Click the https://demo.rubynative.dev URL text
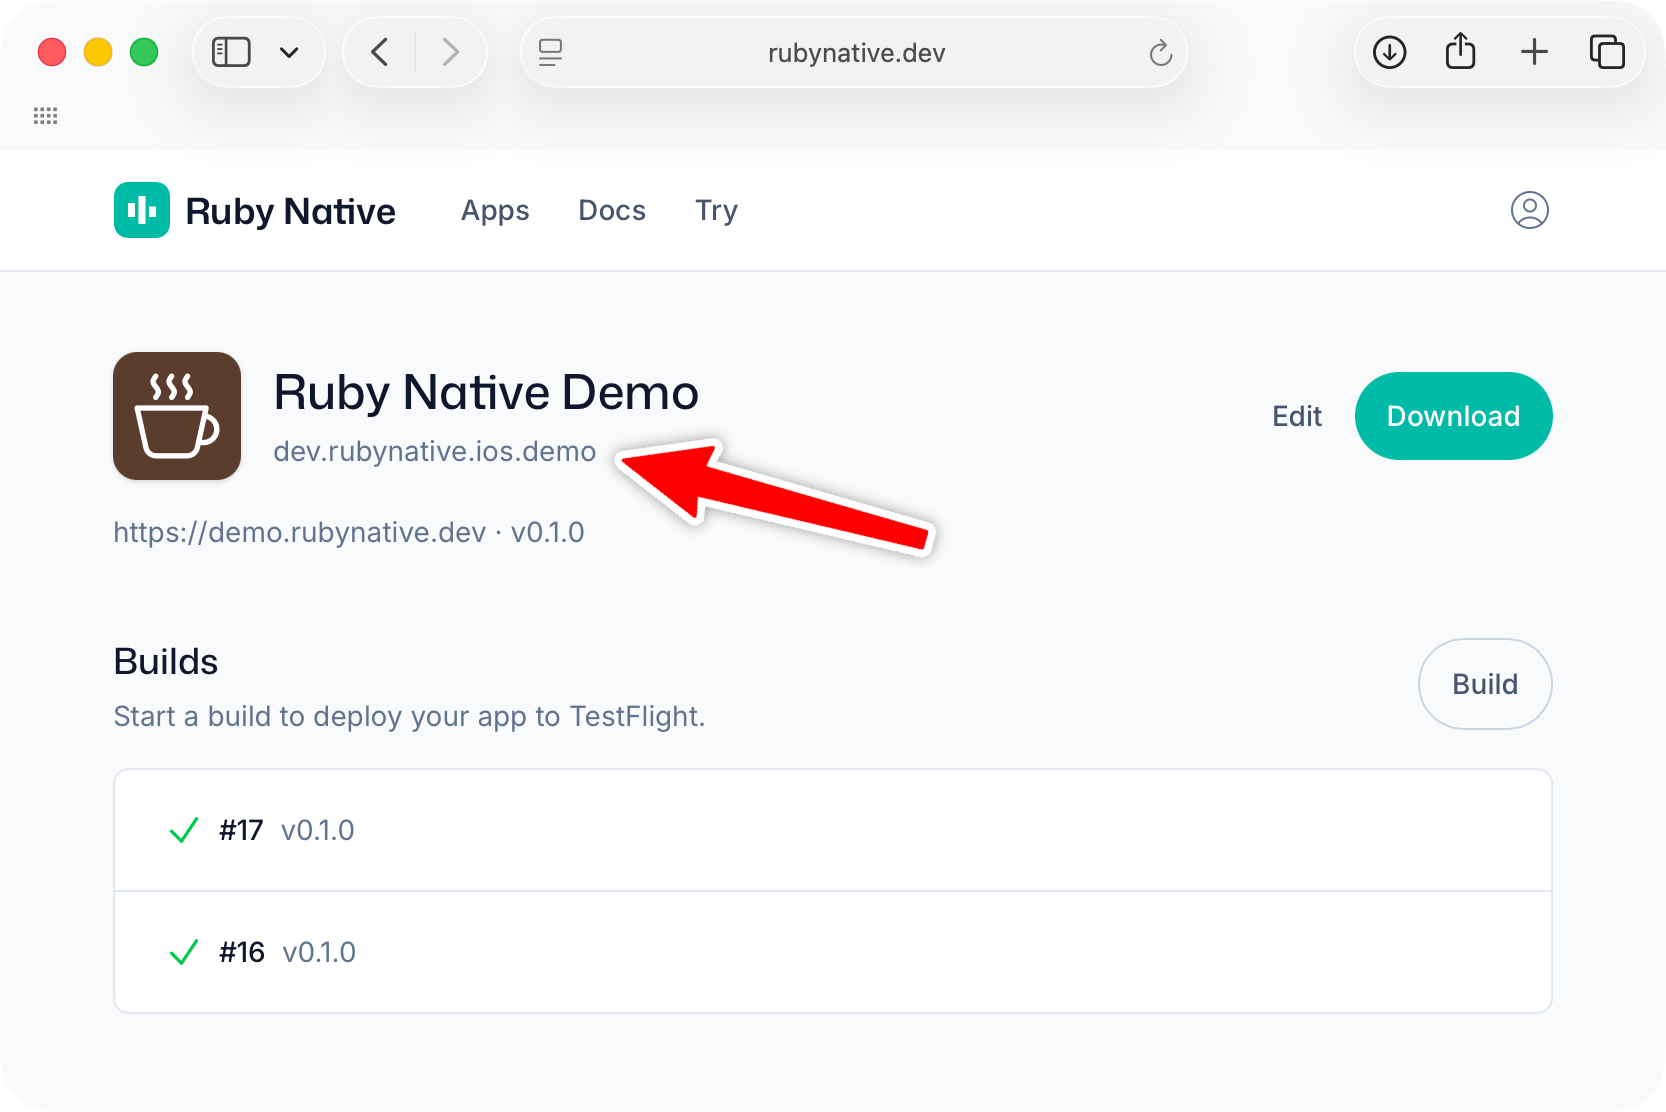 coord(299,532)
